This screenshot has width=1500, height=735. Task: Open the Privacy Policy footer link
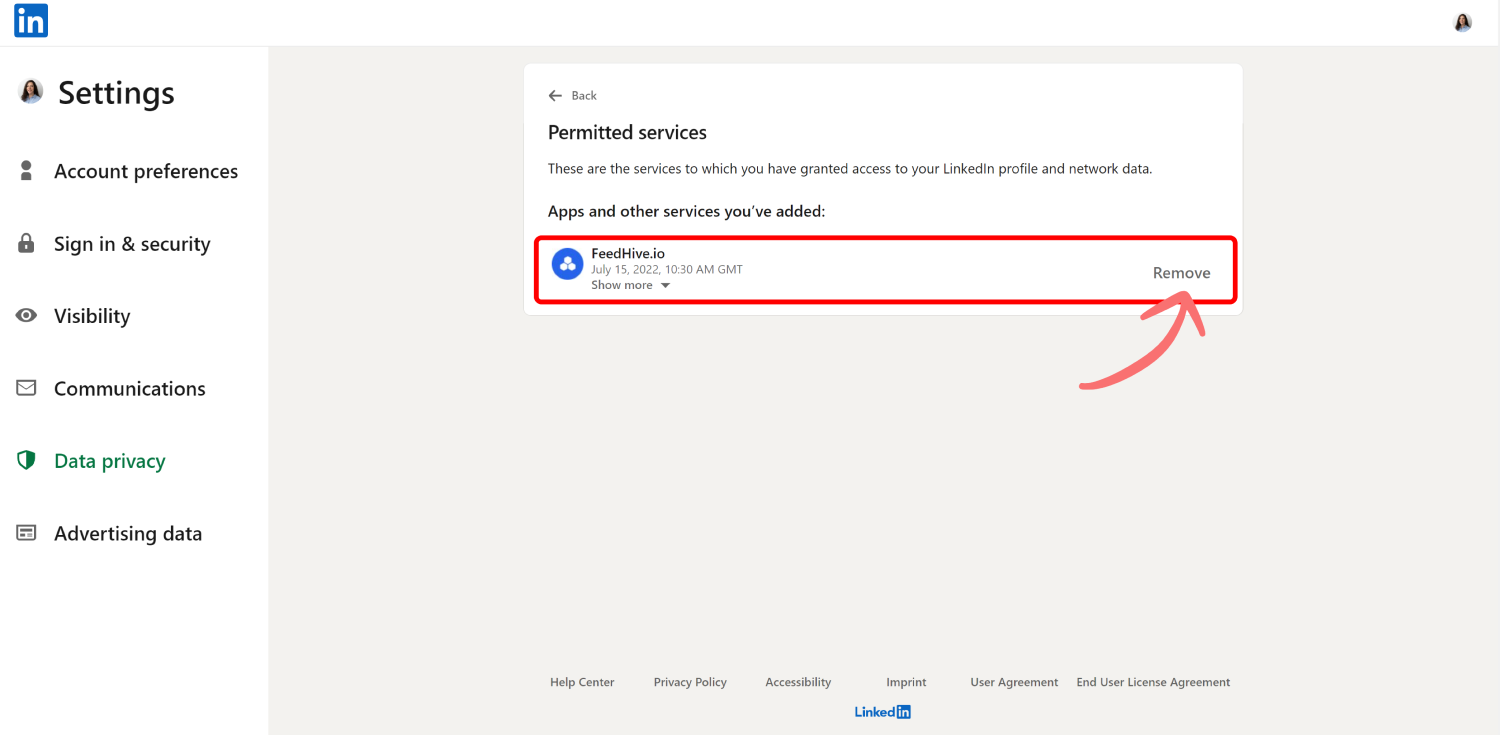(690, 682)
